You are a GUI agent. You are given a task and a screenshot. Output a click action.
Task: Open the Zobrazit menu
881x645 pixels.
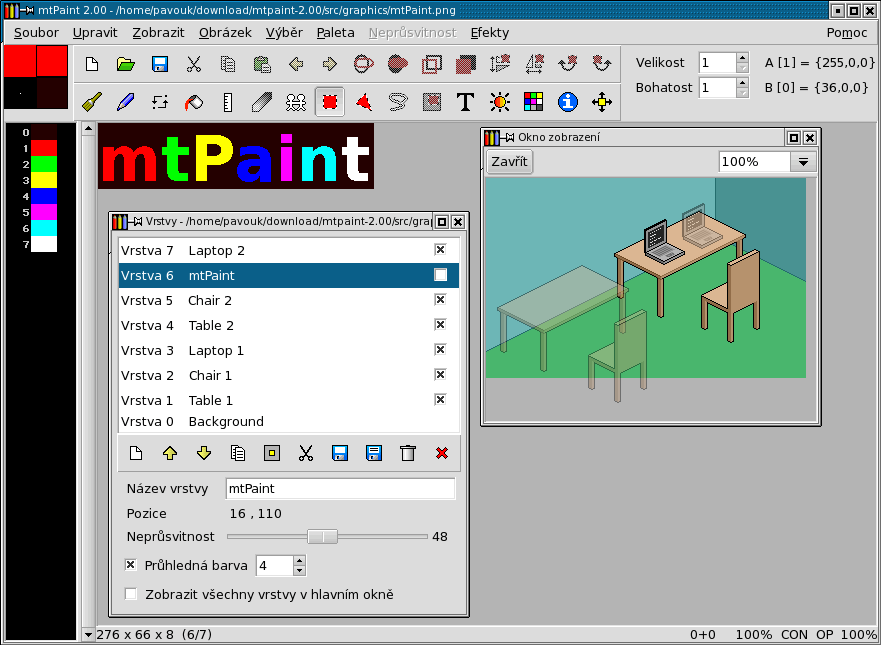pos(158,33)
